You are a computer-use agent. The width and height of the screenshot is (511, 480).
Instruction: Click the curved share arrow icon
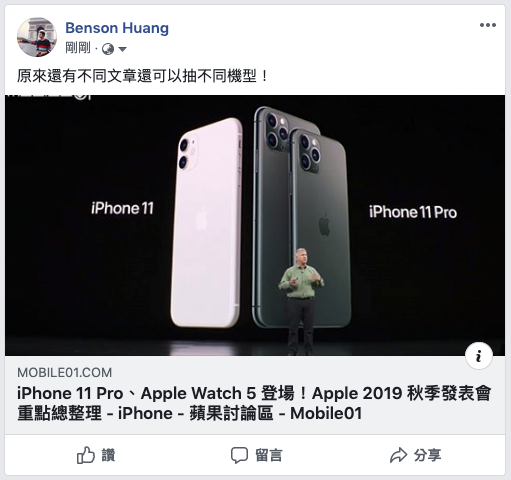pyautogui.click(x=398, y=455)
